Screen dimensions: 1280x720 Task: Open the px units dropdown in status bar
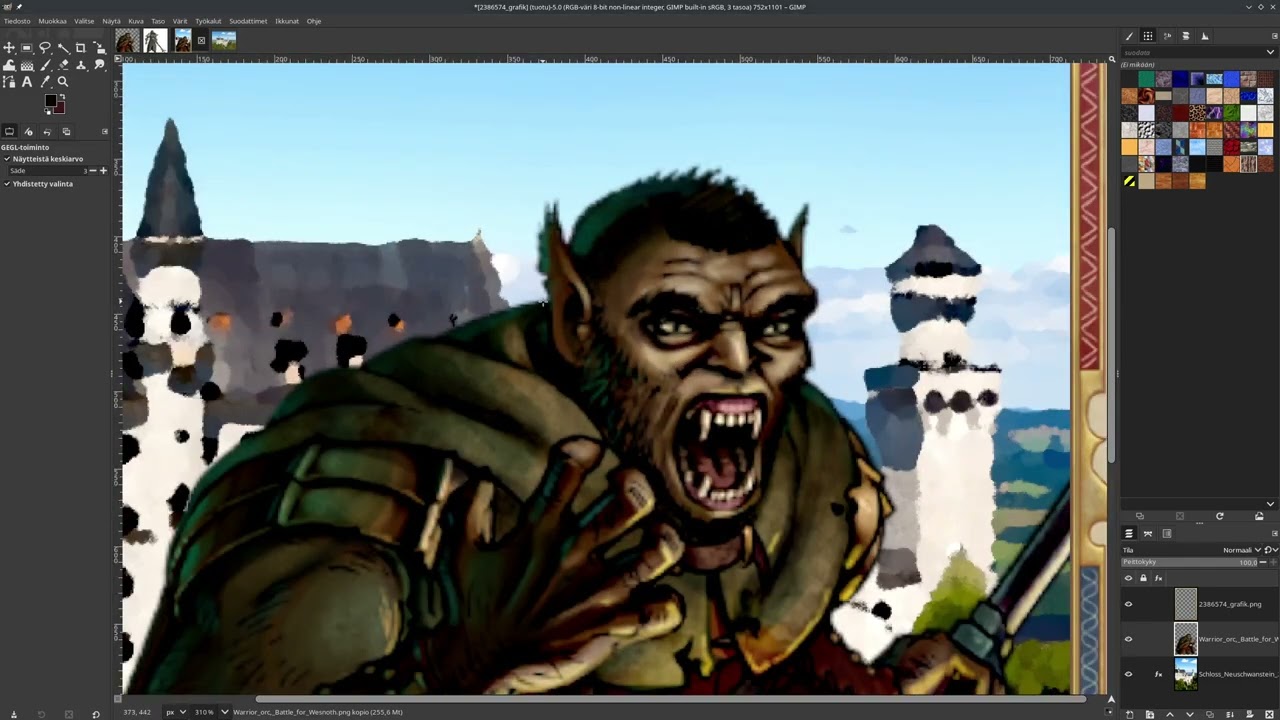[x=176, y=712]
